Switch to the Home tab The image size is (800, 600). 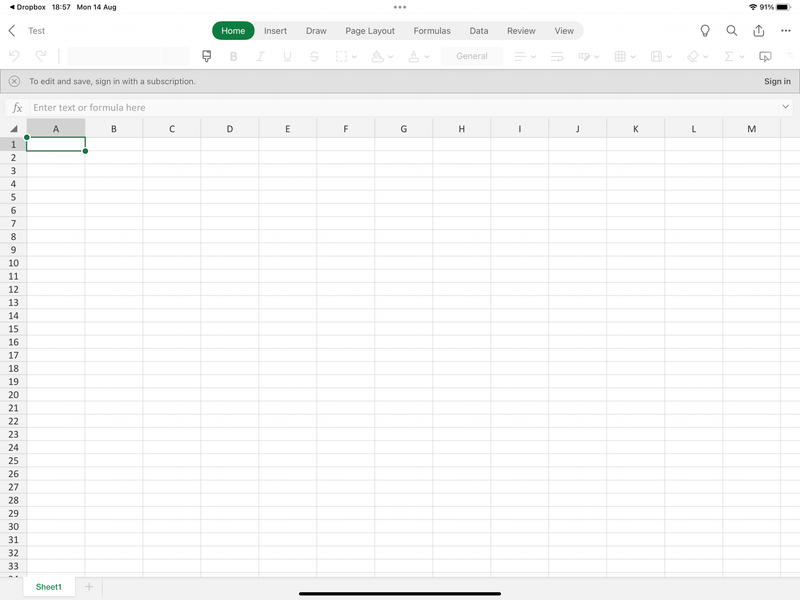[233, 31]
